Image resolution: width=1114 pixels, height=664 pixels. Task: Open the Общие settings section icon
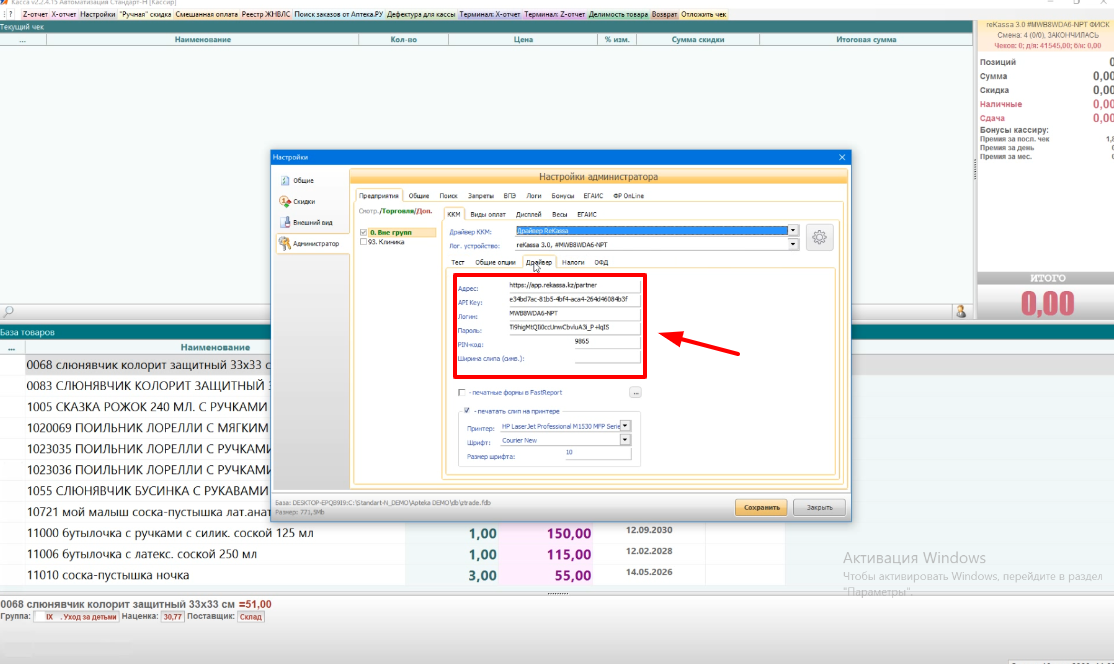(x=285, y=180)
